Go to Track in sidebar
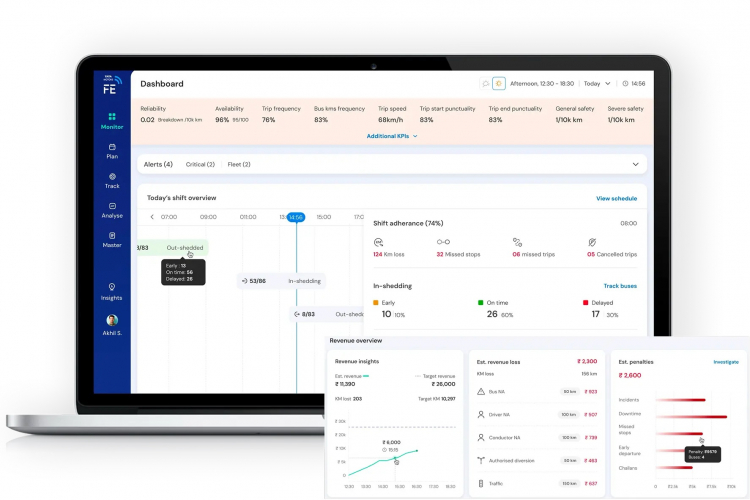The width and height of the screenshot is (750, 500). [112, 181]
